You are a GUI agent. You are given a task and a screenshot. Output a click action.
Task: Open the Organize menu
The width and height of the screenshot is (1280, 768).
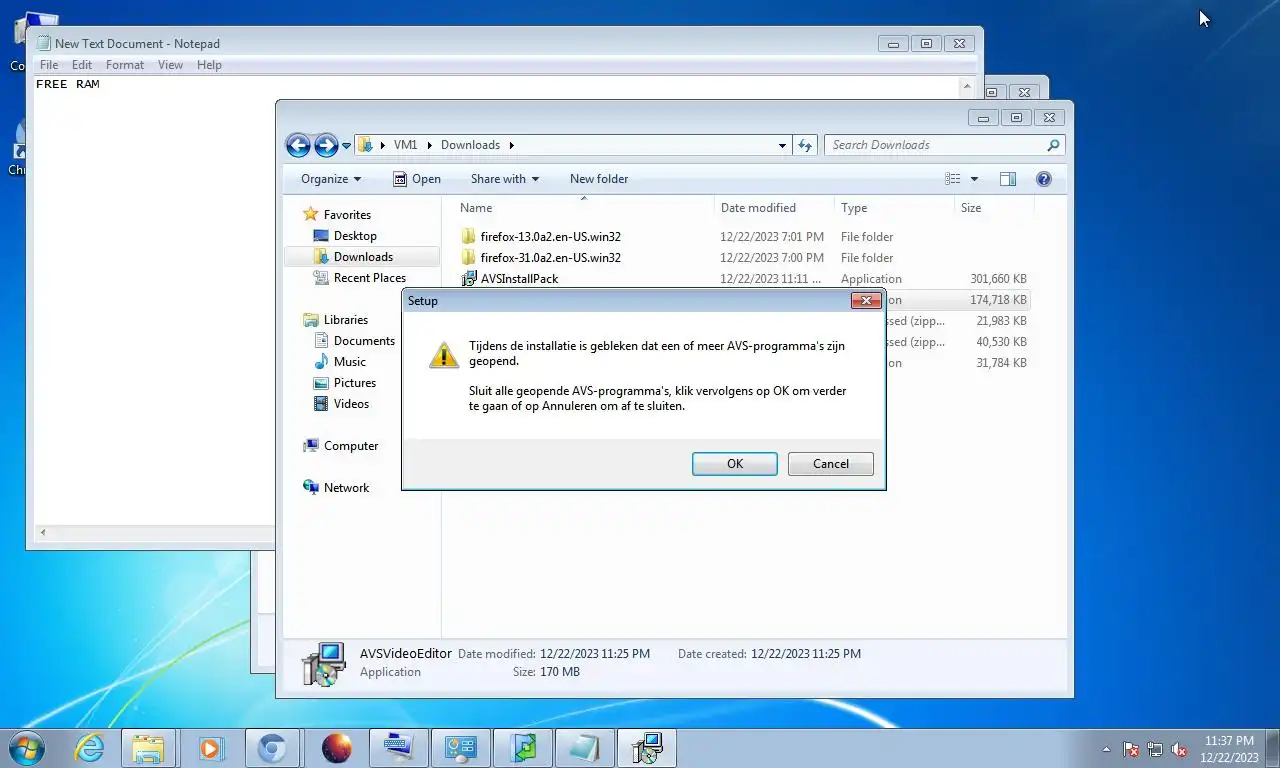click(x=331, y=179)
